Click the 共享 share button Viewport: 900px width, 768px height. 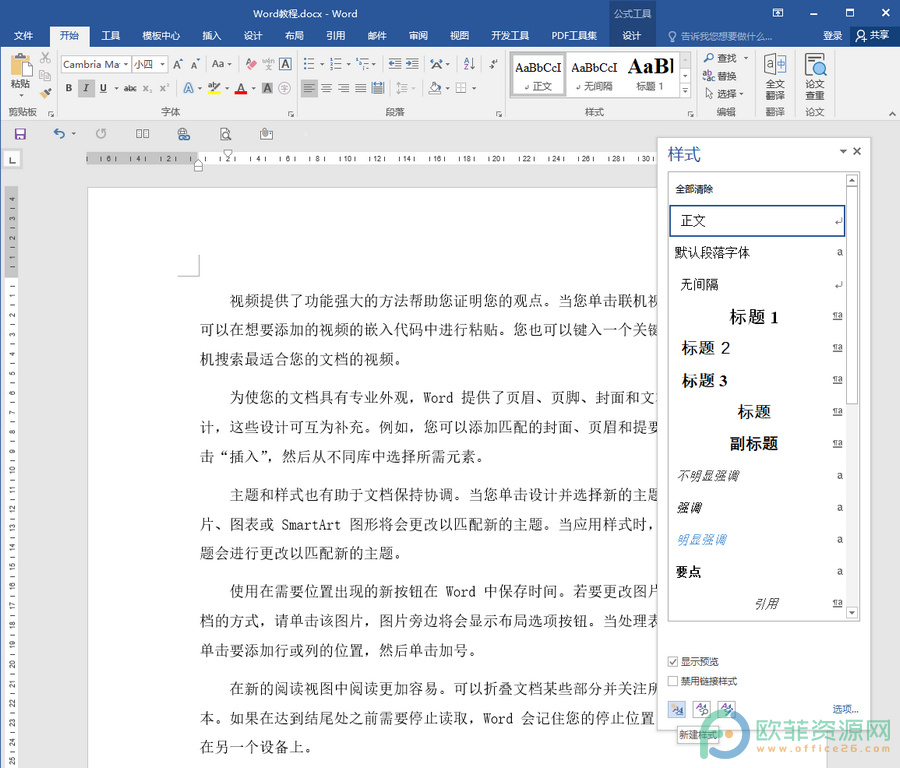(x=872, y=36)
